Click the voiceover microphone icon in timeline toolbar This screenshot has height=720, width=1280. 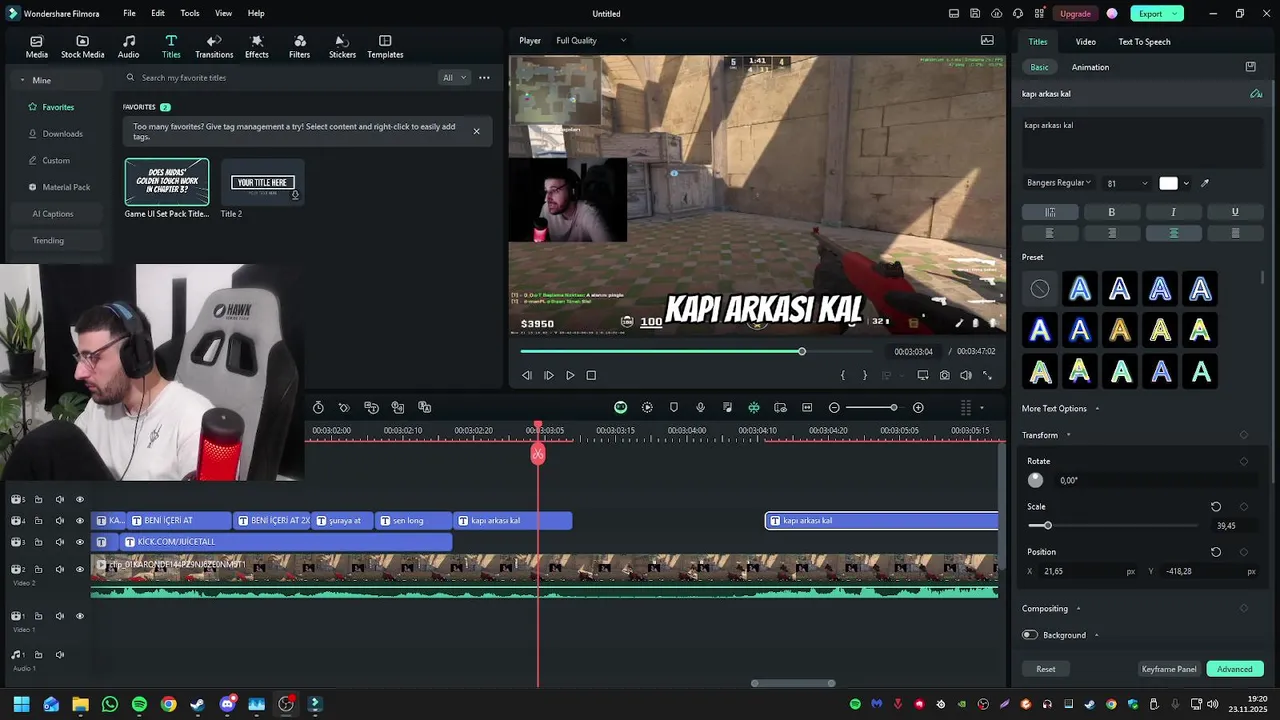point(700,407)
